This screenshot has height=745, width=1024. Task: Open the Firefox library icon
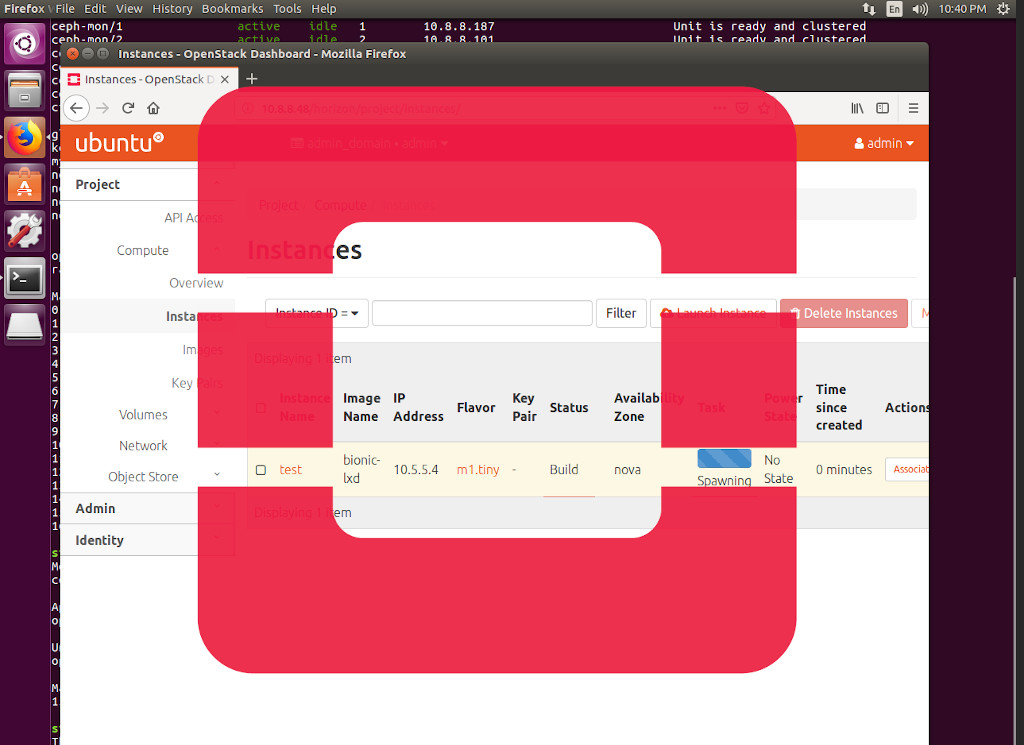click(x=857, y=108)
